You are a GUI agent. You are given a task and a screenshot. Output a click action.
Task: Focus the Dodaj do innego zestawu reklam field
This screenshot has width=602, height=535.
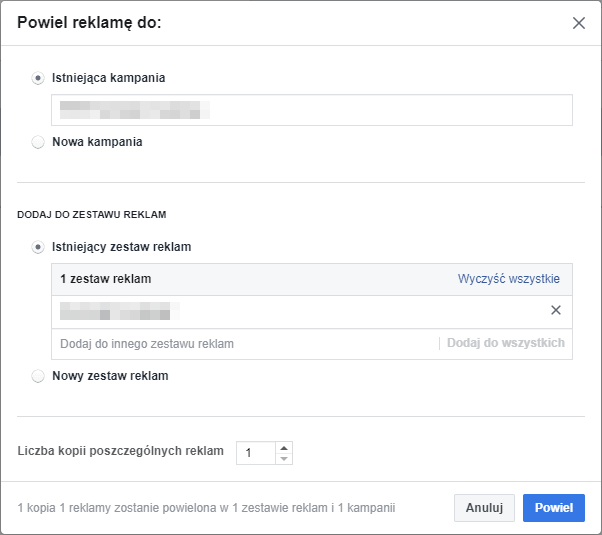coord(240,344)
